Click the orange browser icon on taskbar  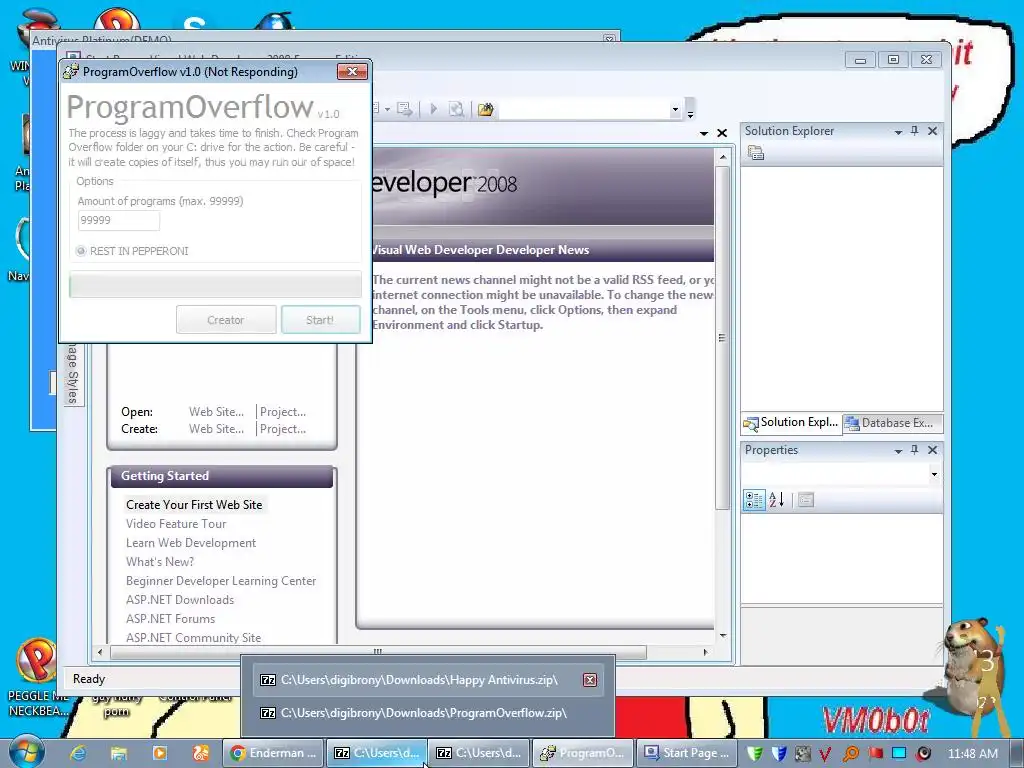tap(200, 753)
